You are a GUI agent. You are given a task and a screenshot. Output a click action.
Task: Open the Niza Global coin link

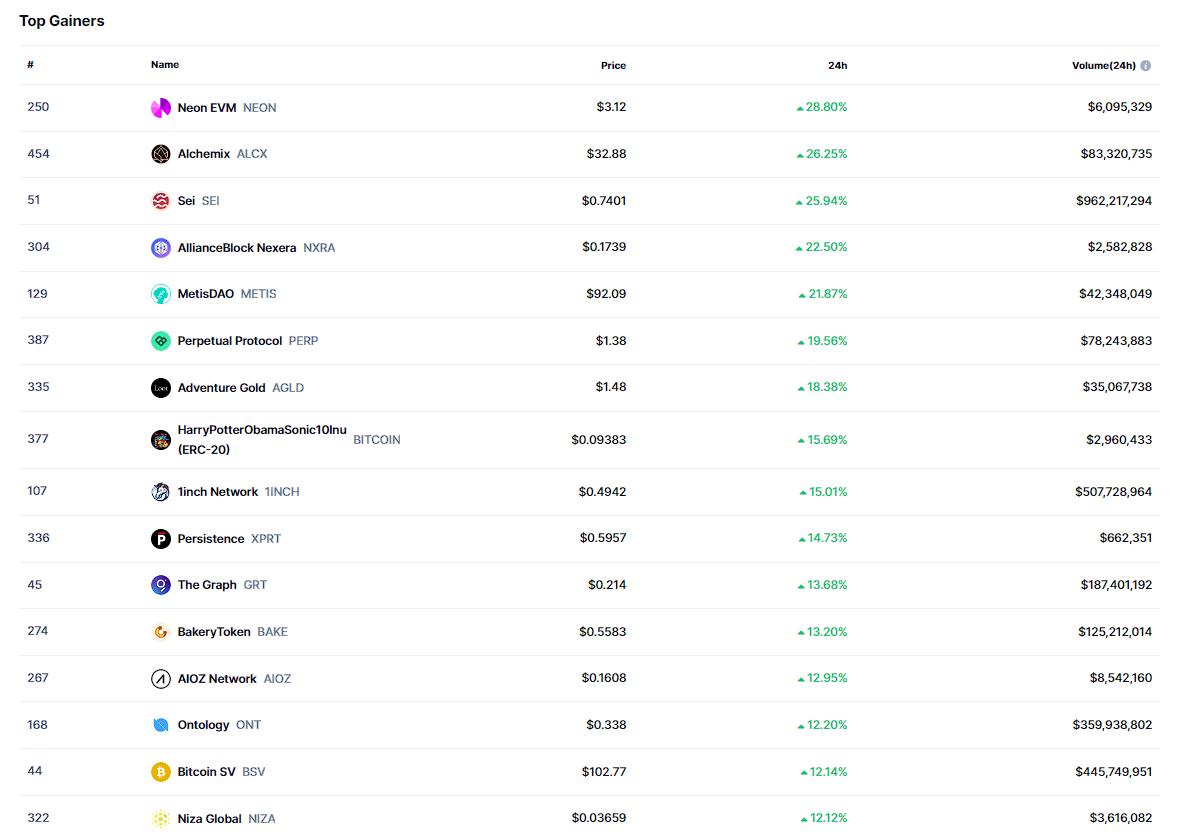click(x=209, y=819)
